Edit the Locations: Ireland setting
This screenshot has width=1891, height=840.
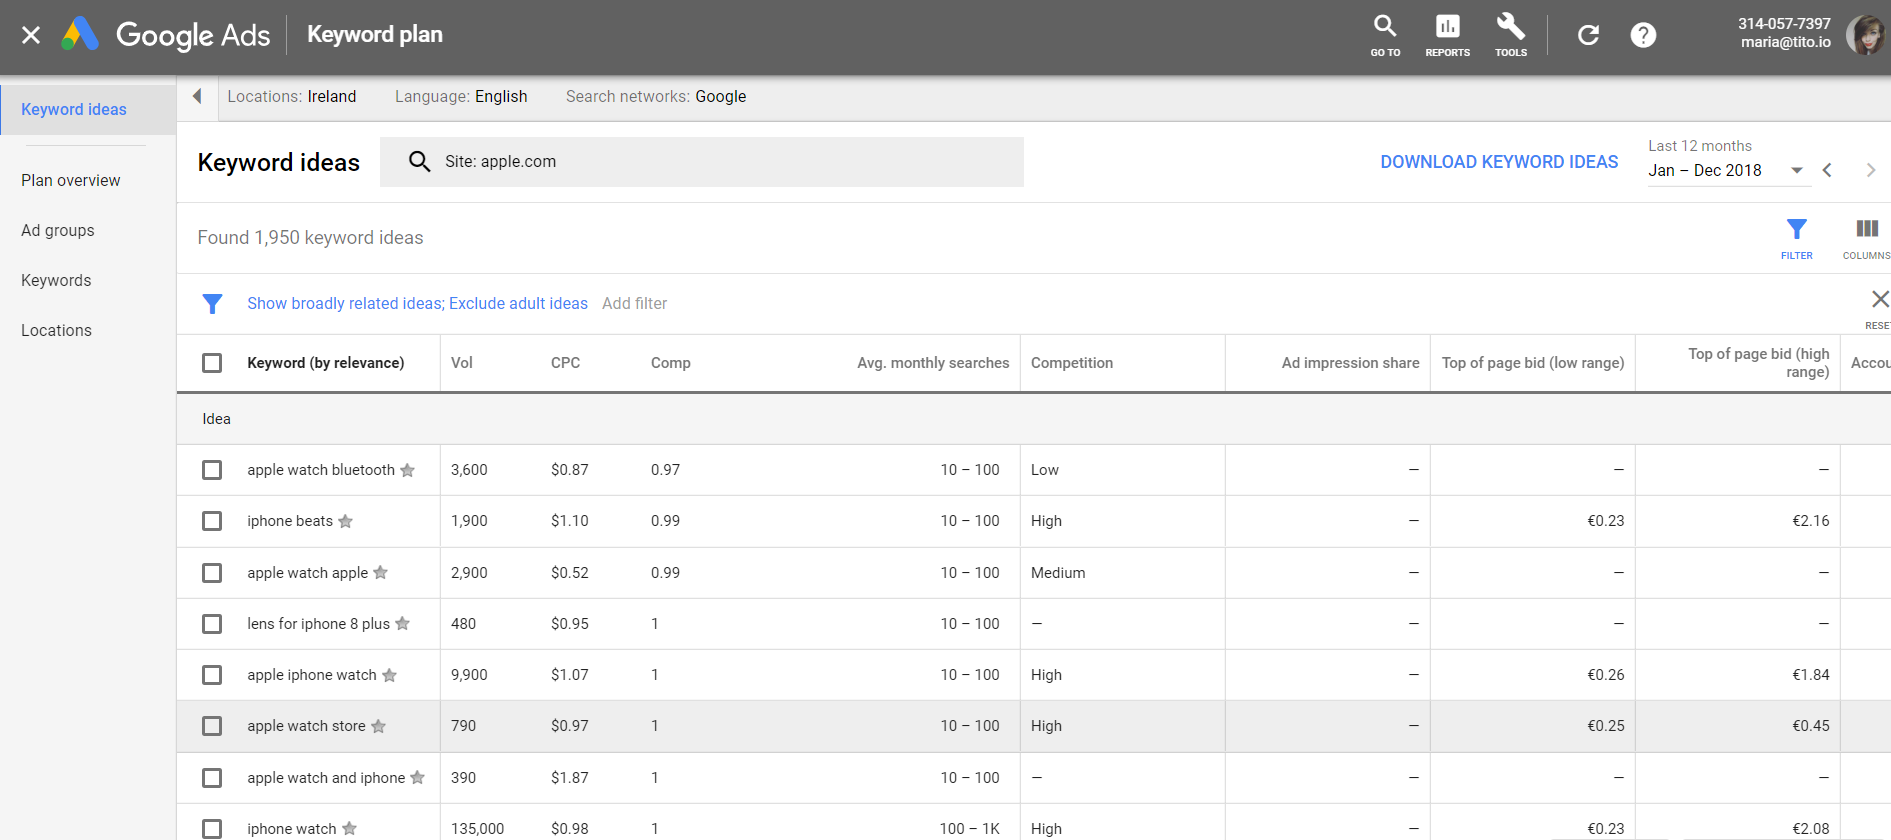click(x=292, y=96)
